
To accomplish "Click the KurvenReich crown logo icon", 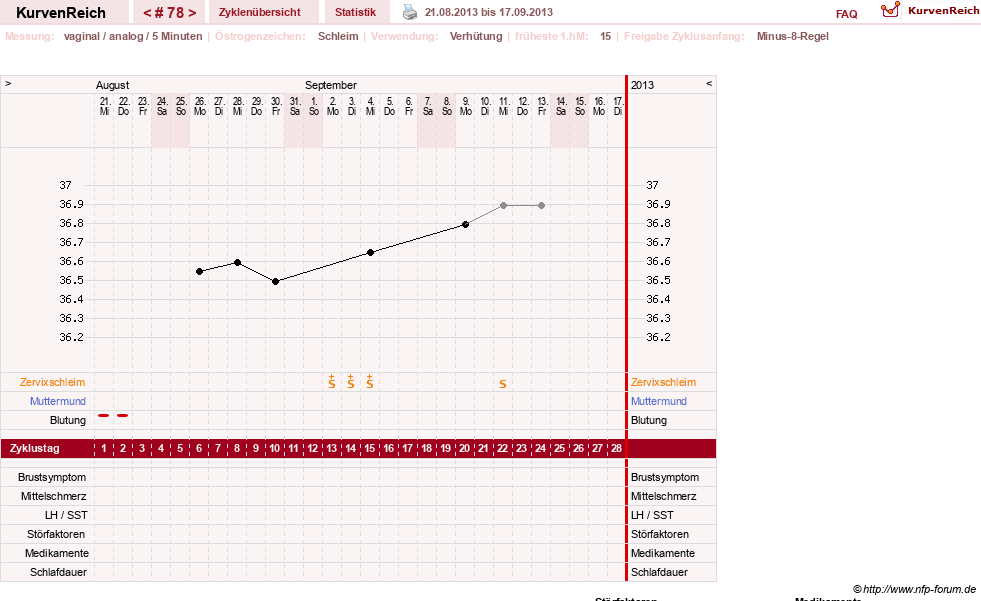I will coord(890,10).
